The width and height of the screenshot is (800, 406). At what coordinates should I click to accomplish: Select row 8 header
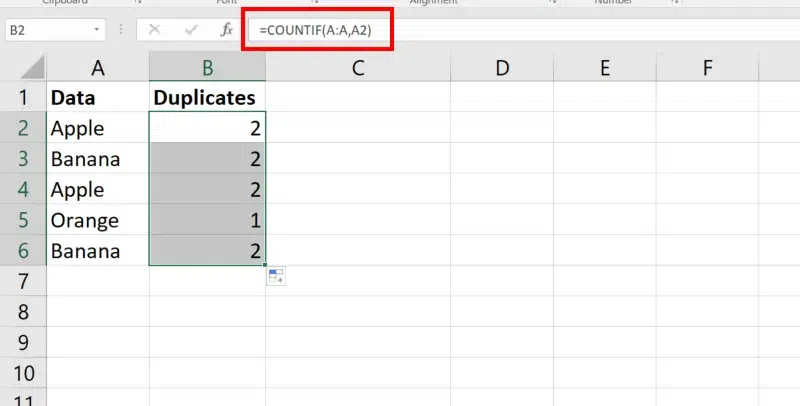(23, 311)
